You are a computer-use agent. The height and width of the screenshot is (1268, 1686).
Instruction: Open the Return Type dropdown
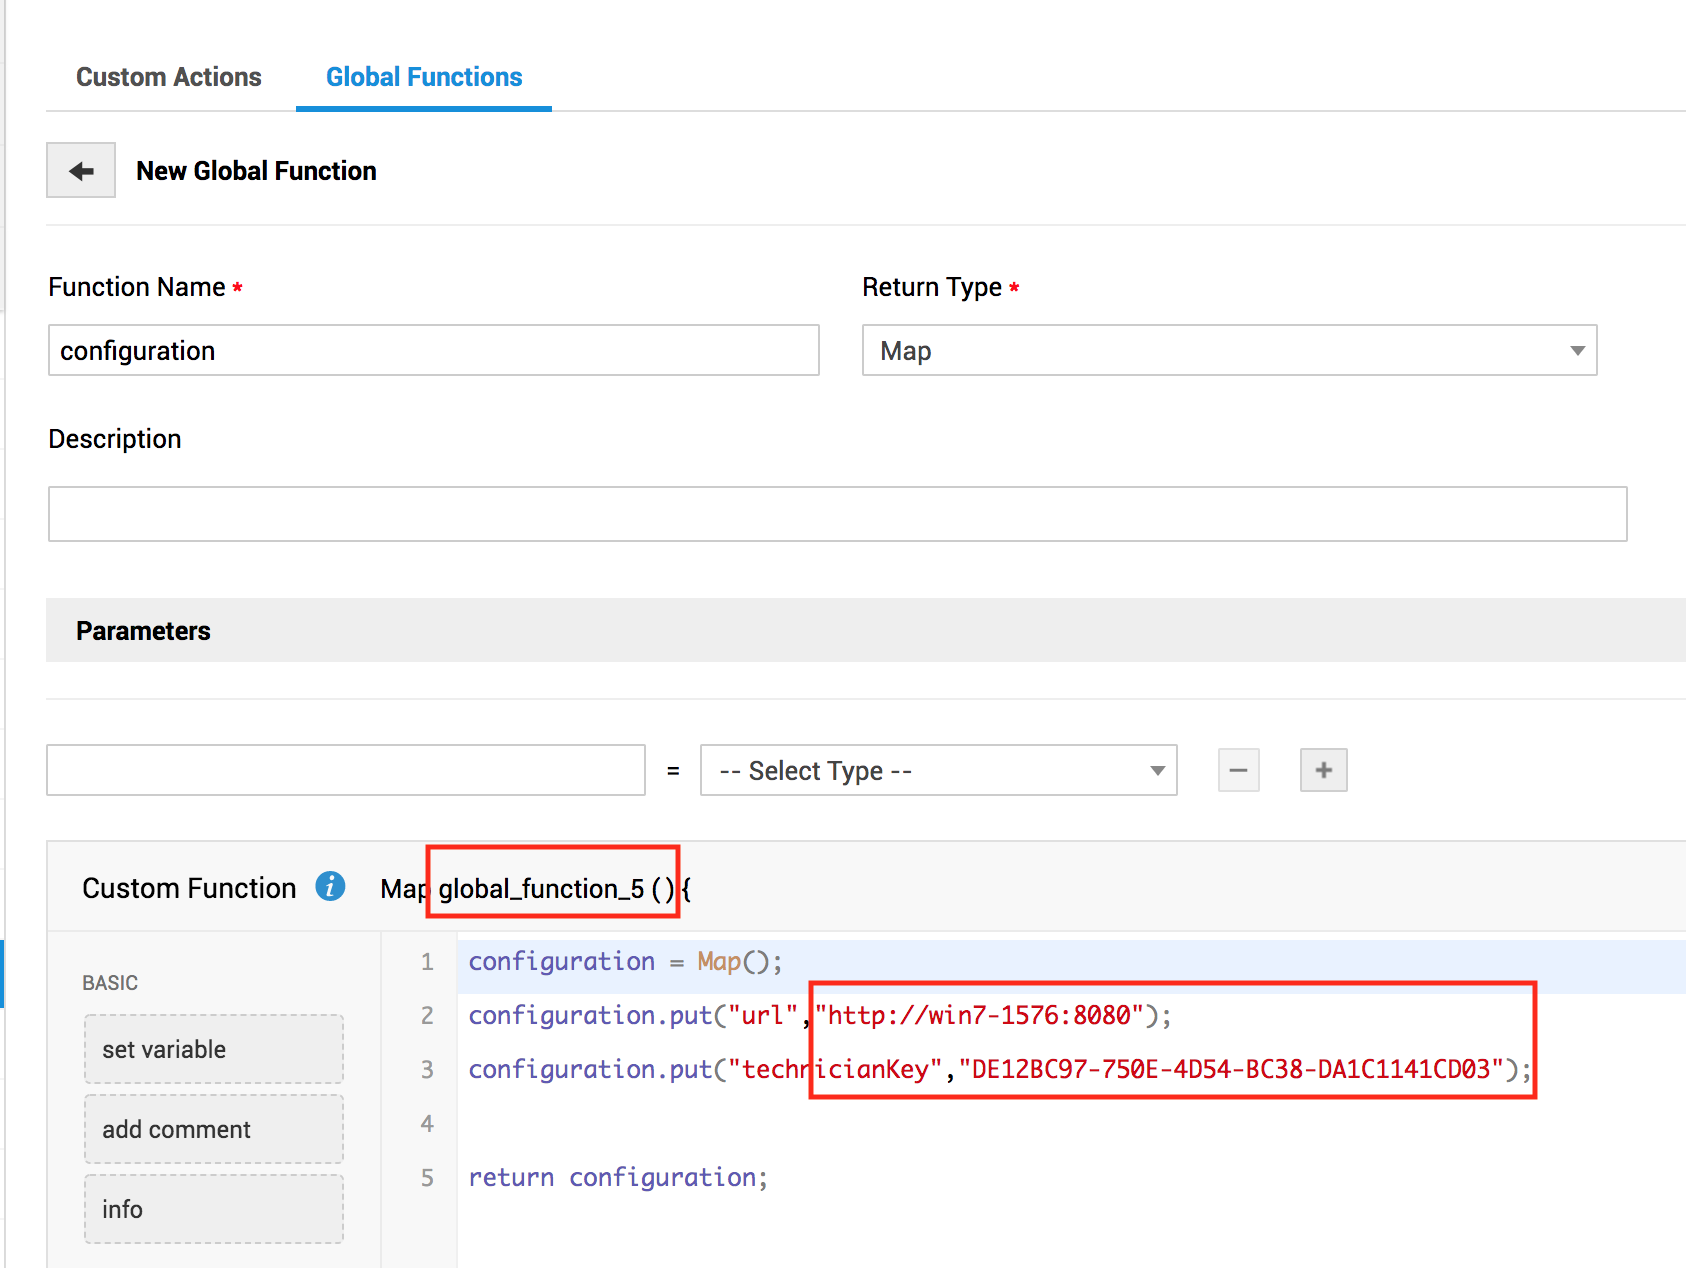tap(1228, 351)
